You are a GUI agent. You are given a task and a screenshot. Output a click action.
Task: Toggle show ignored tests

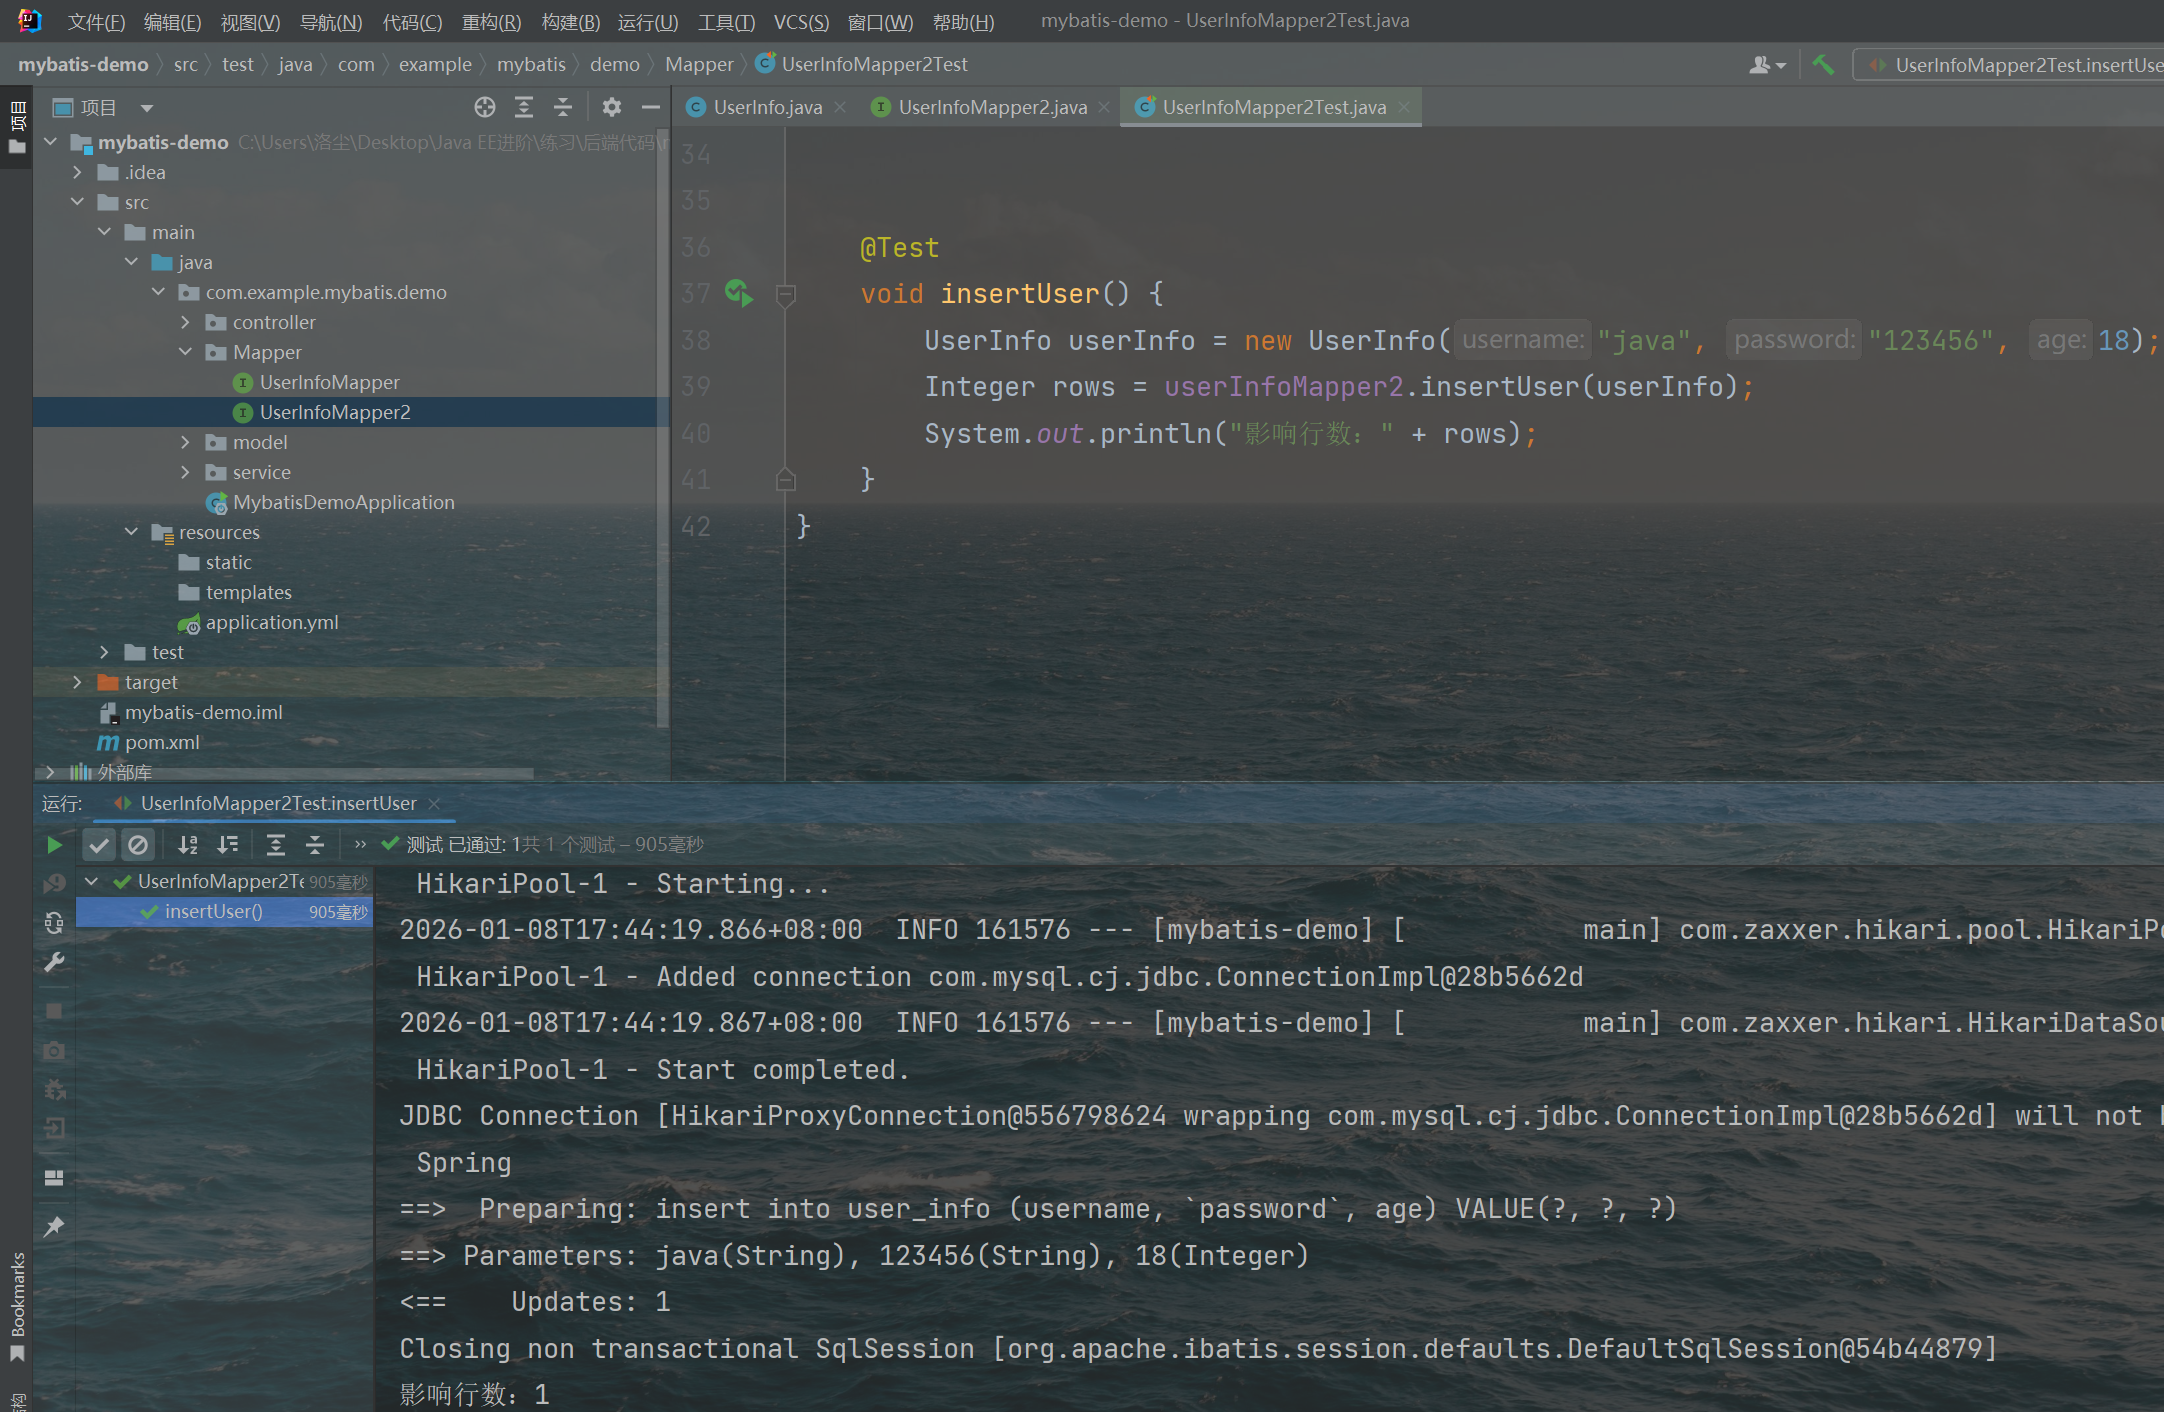(x=138, y=845)
